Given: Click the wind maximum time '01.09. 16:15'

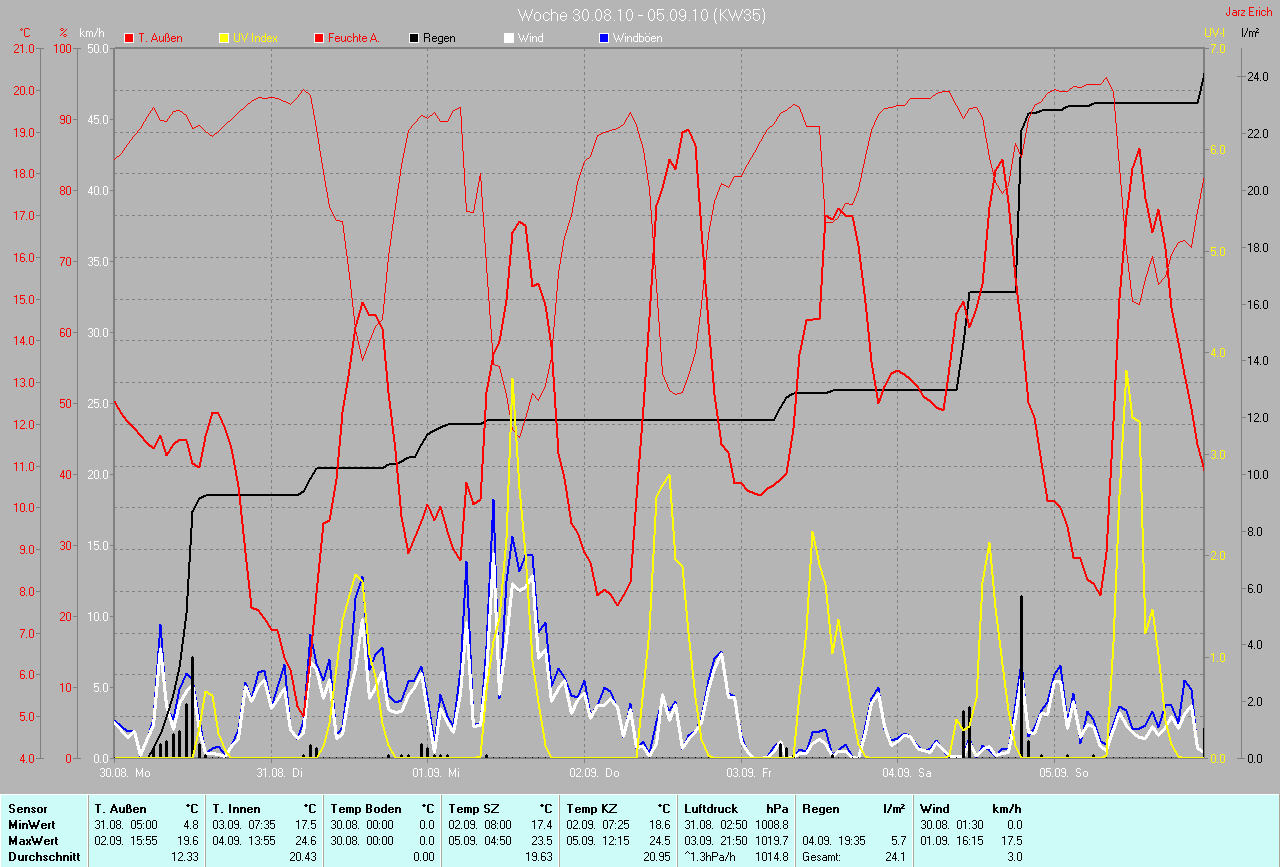Looking at the screenshot, I should [x=952, y=841].
